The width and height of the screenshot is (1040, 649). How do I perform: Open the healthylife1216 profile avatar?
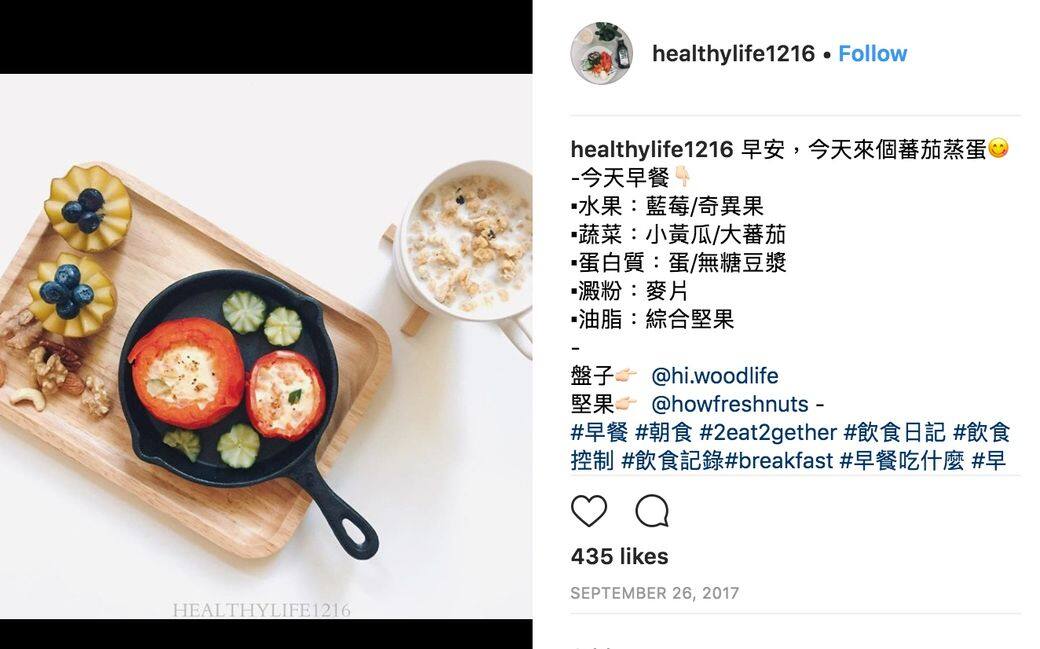[x=602, y=54]
